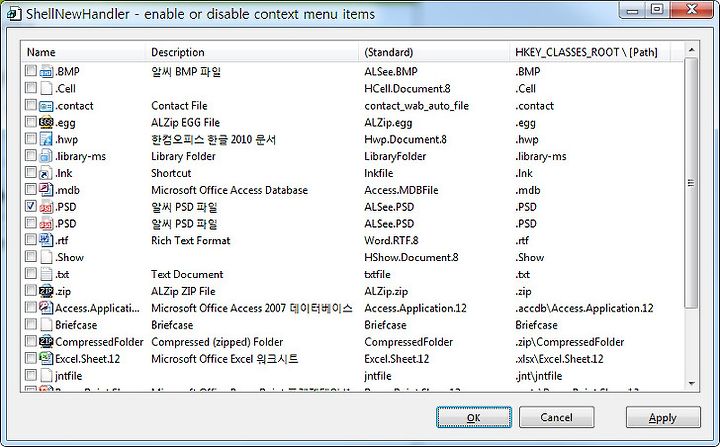
Task: Tick the .contact checkbox
Action: coord(31,105)
